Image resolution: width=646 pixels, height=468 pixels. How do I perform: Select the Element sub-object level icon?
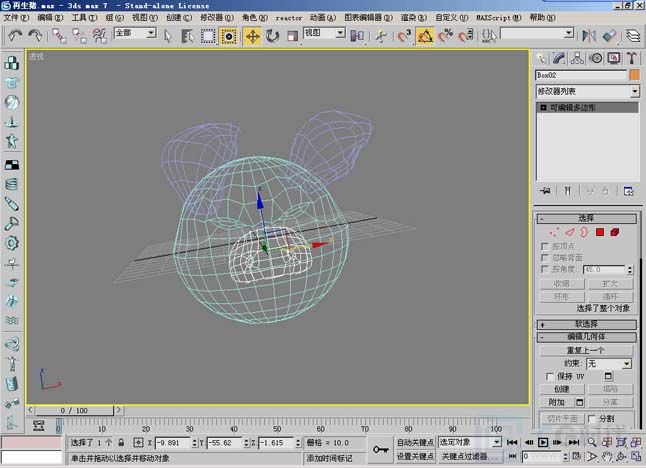click(x=615, y=232)
